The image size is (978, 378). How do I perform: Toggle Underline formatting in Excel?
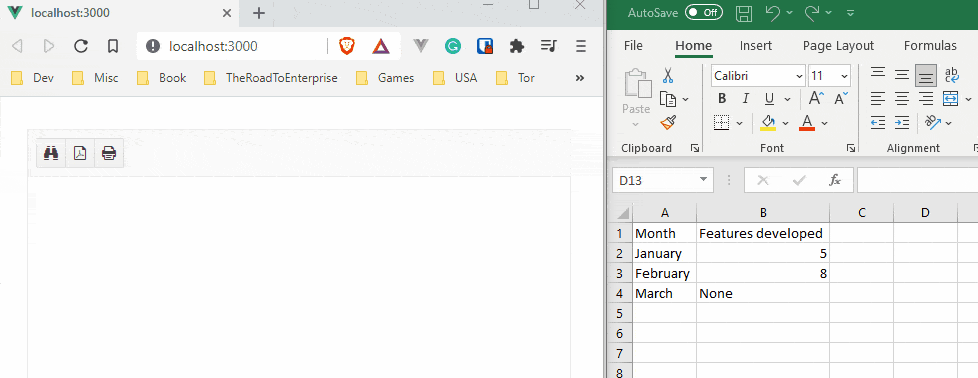pos(769,99)
